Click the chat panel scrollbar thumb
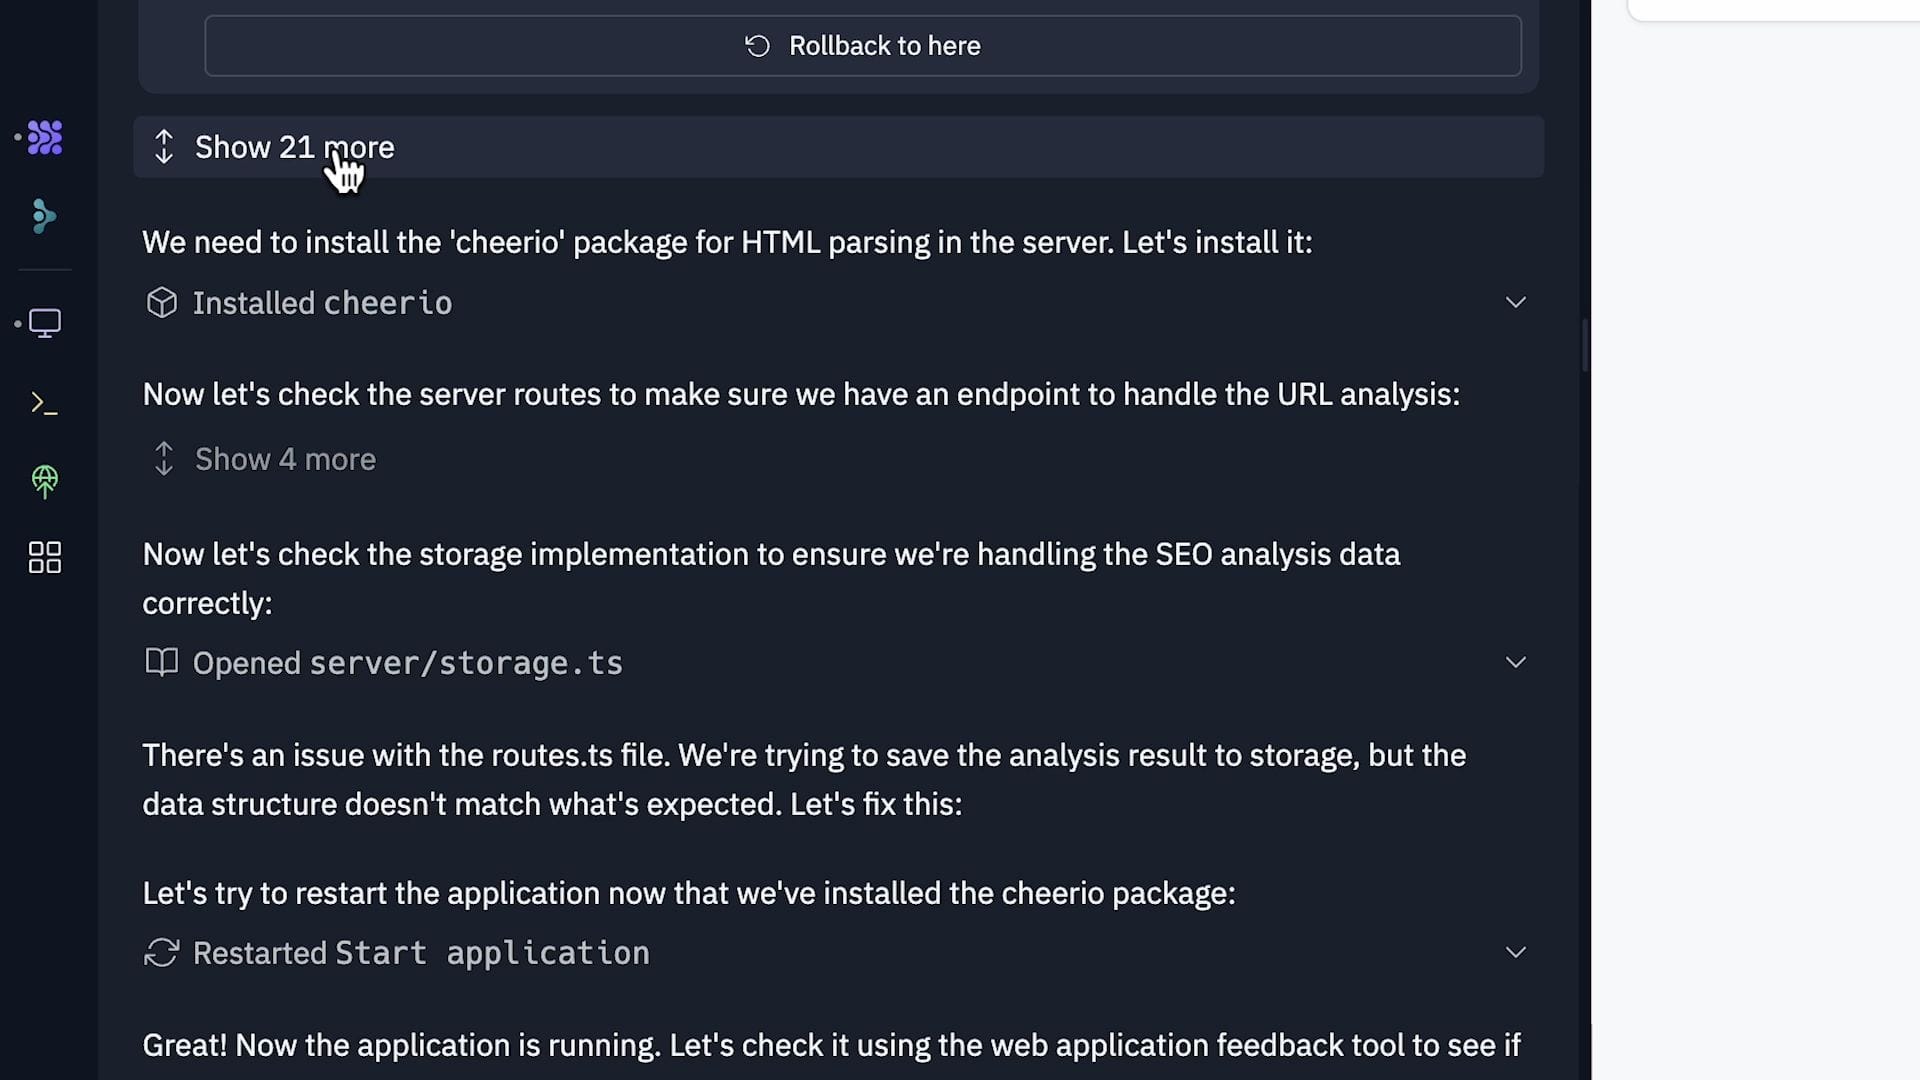This screenshot has width=1920, height=1080. [x=1585, y=345]
